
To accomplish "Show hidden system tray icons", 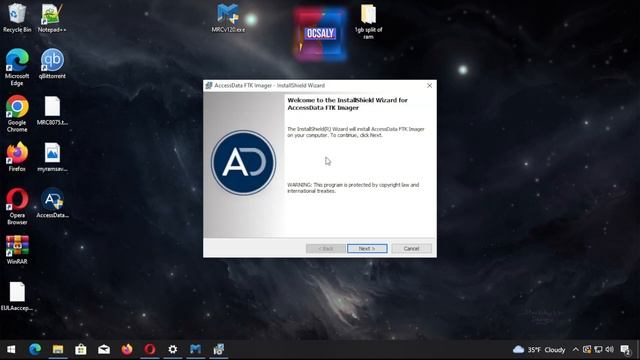I will (x=576, y=349).
